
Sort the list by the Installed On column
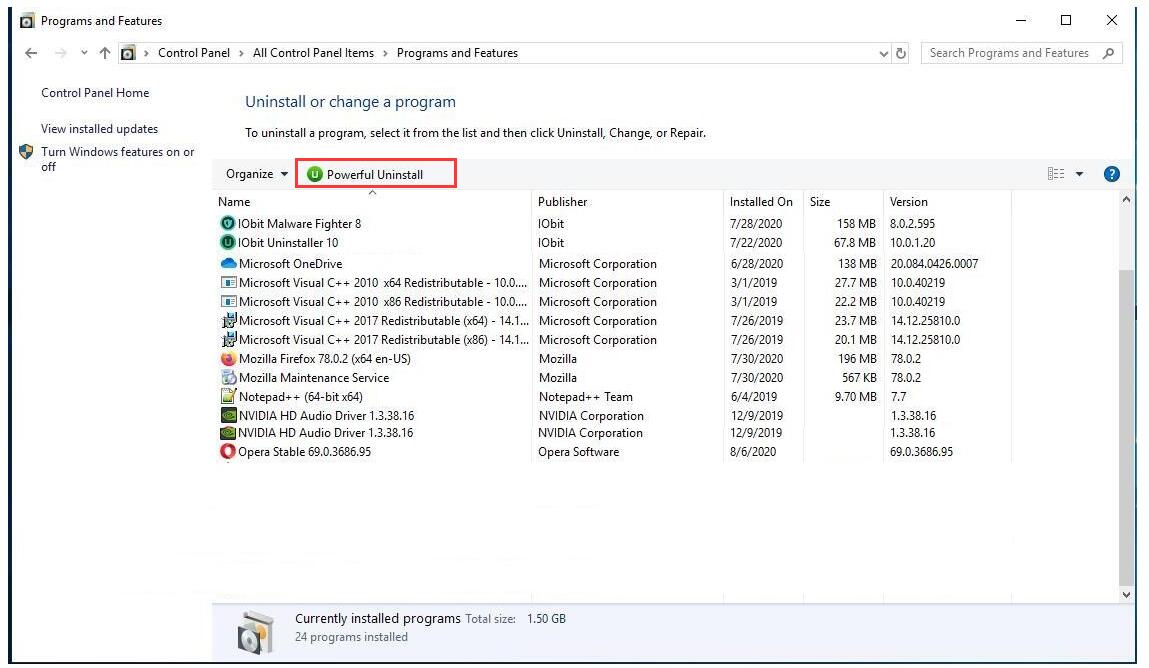click(763, 201)
